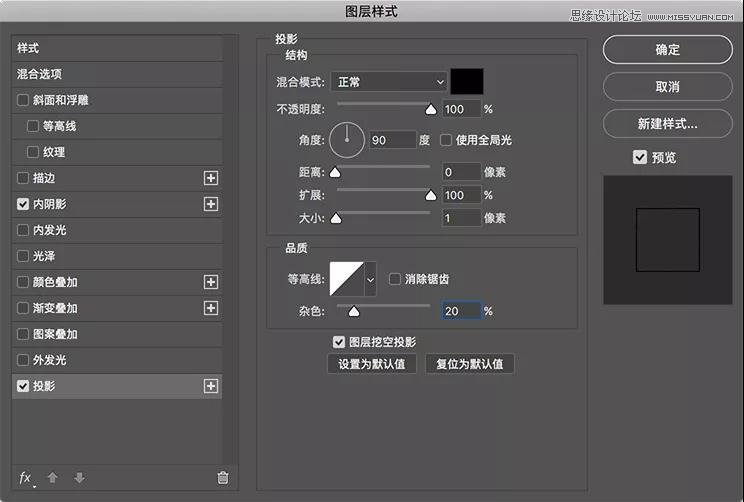
Task: Enable the 斜面和浮雕 checkbox
Action: 23,100
